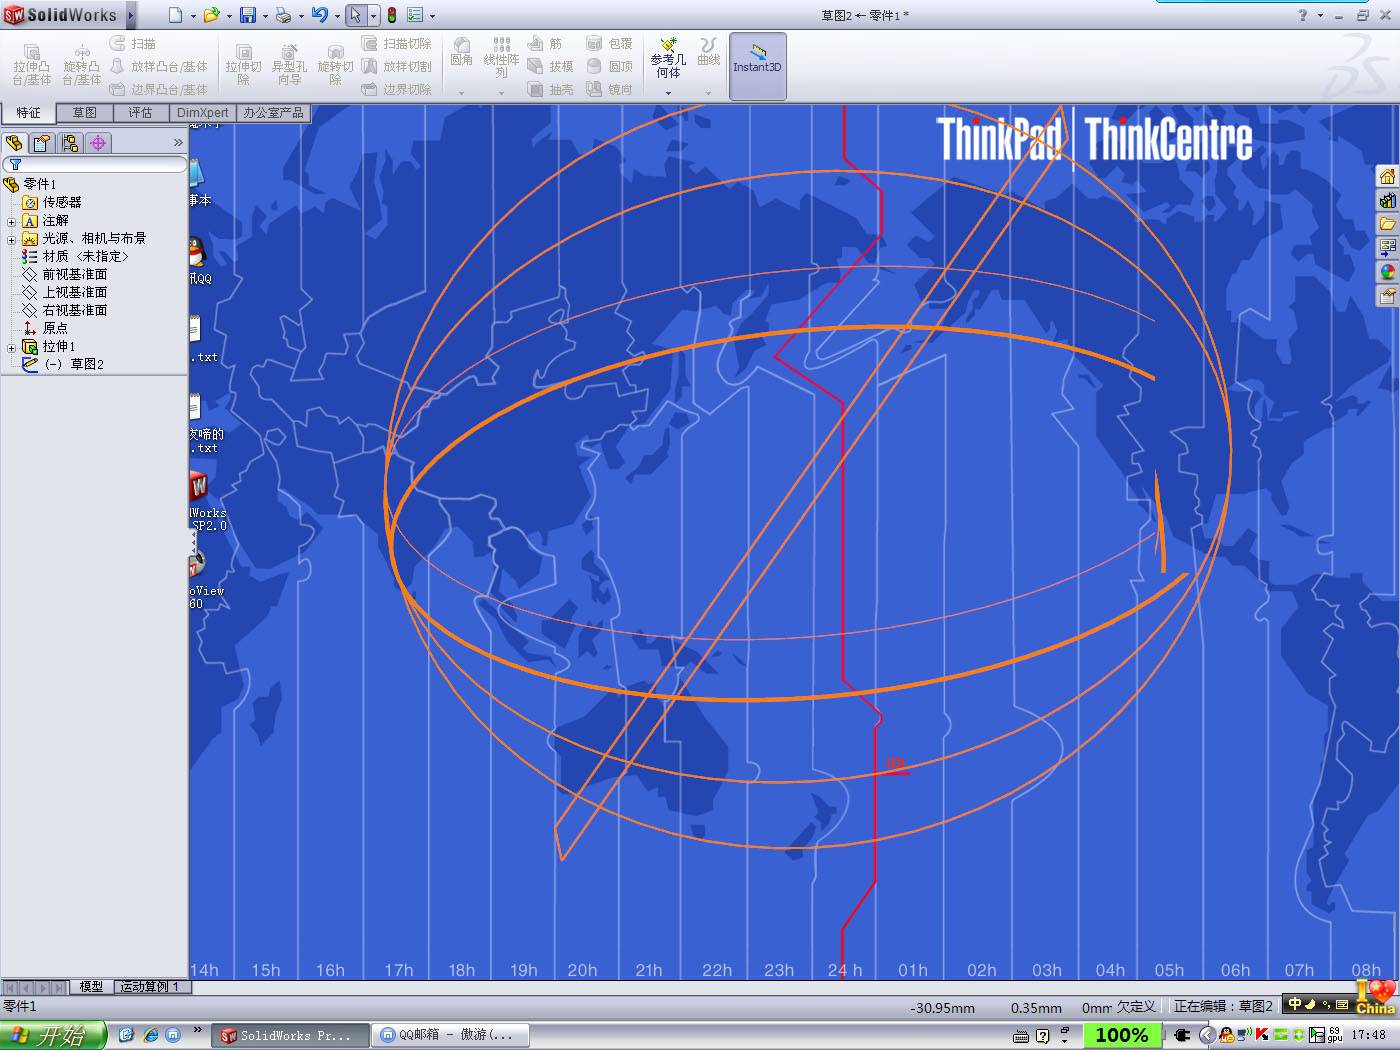Switch to the 评估 (Evaluate) tab
Screen dimensions: 1400x1050
[141, 113]
